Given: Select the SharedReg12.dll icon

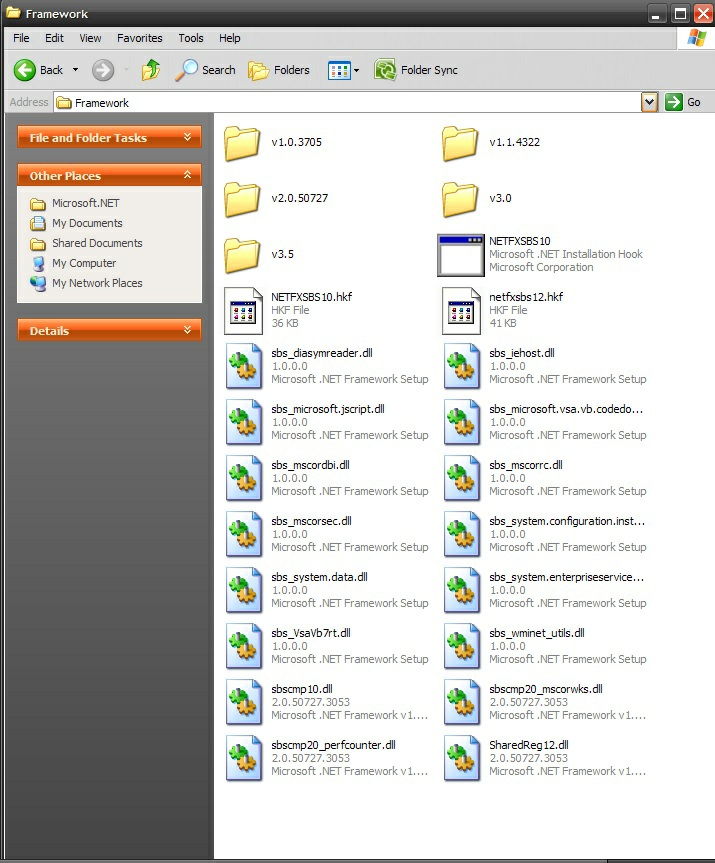Looking at the screenshot, I should tap(461, 760).
